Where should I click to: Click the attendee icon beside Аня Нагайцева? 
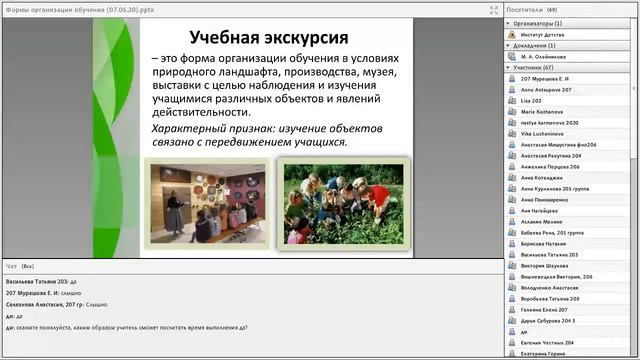tap(512, 211)
